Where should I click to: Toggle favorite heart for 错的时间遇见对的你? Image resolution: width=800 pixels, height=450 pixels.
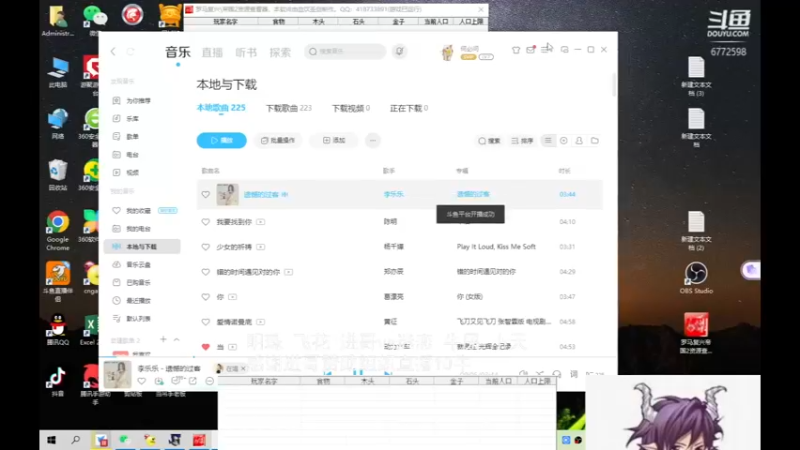206,272
